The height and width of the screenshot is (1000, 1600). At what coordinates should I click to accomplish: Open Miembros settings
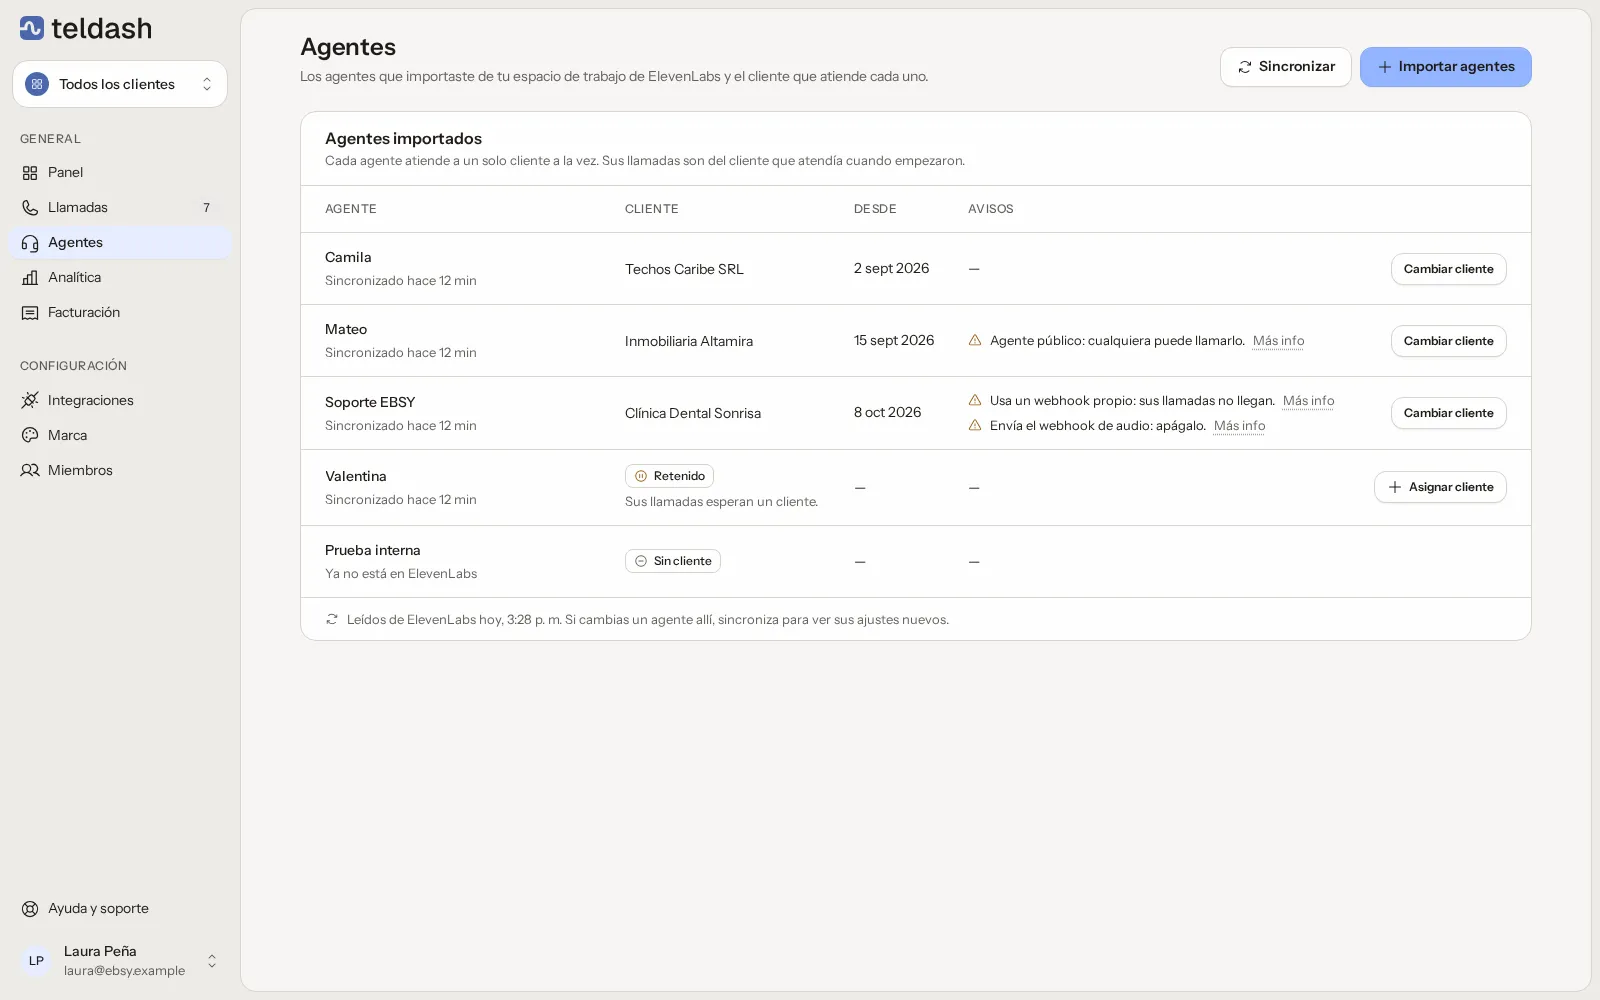(x=120, y=470)
